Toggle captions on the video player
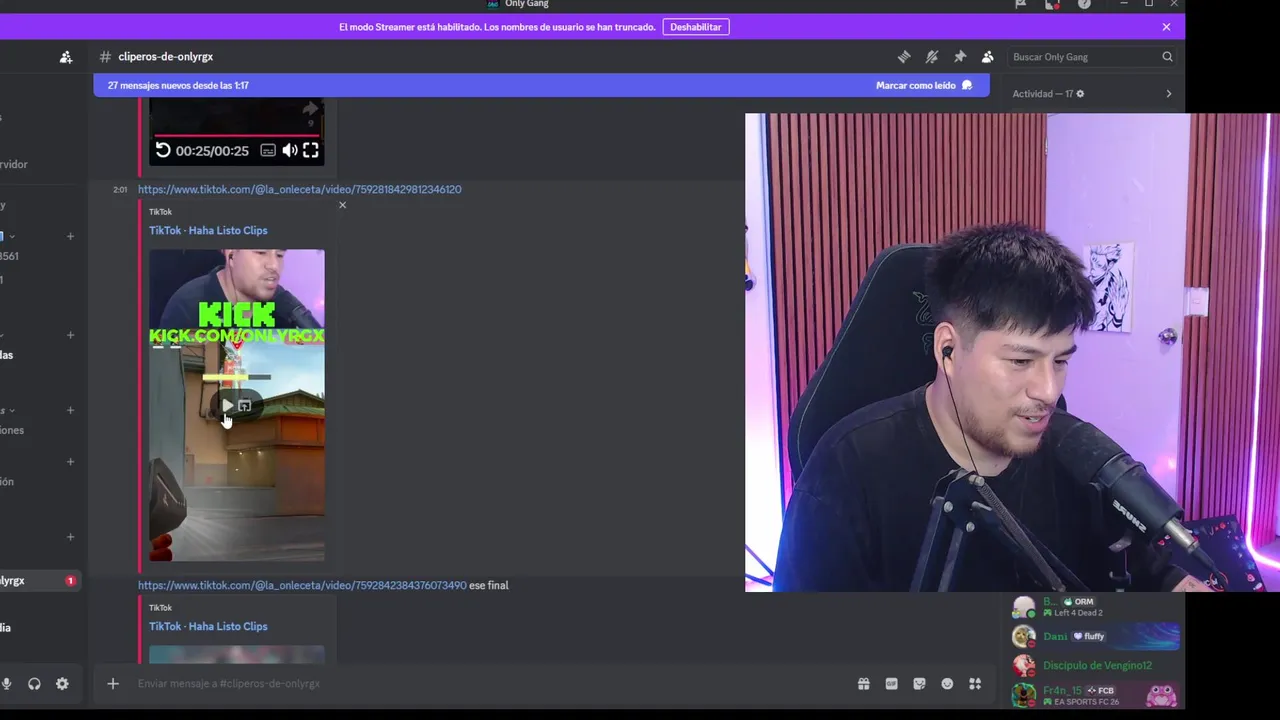1280x720 pixels. click(x=268, y=151)
